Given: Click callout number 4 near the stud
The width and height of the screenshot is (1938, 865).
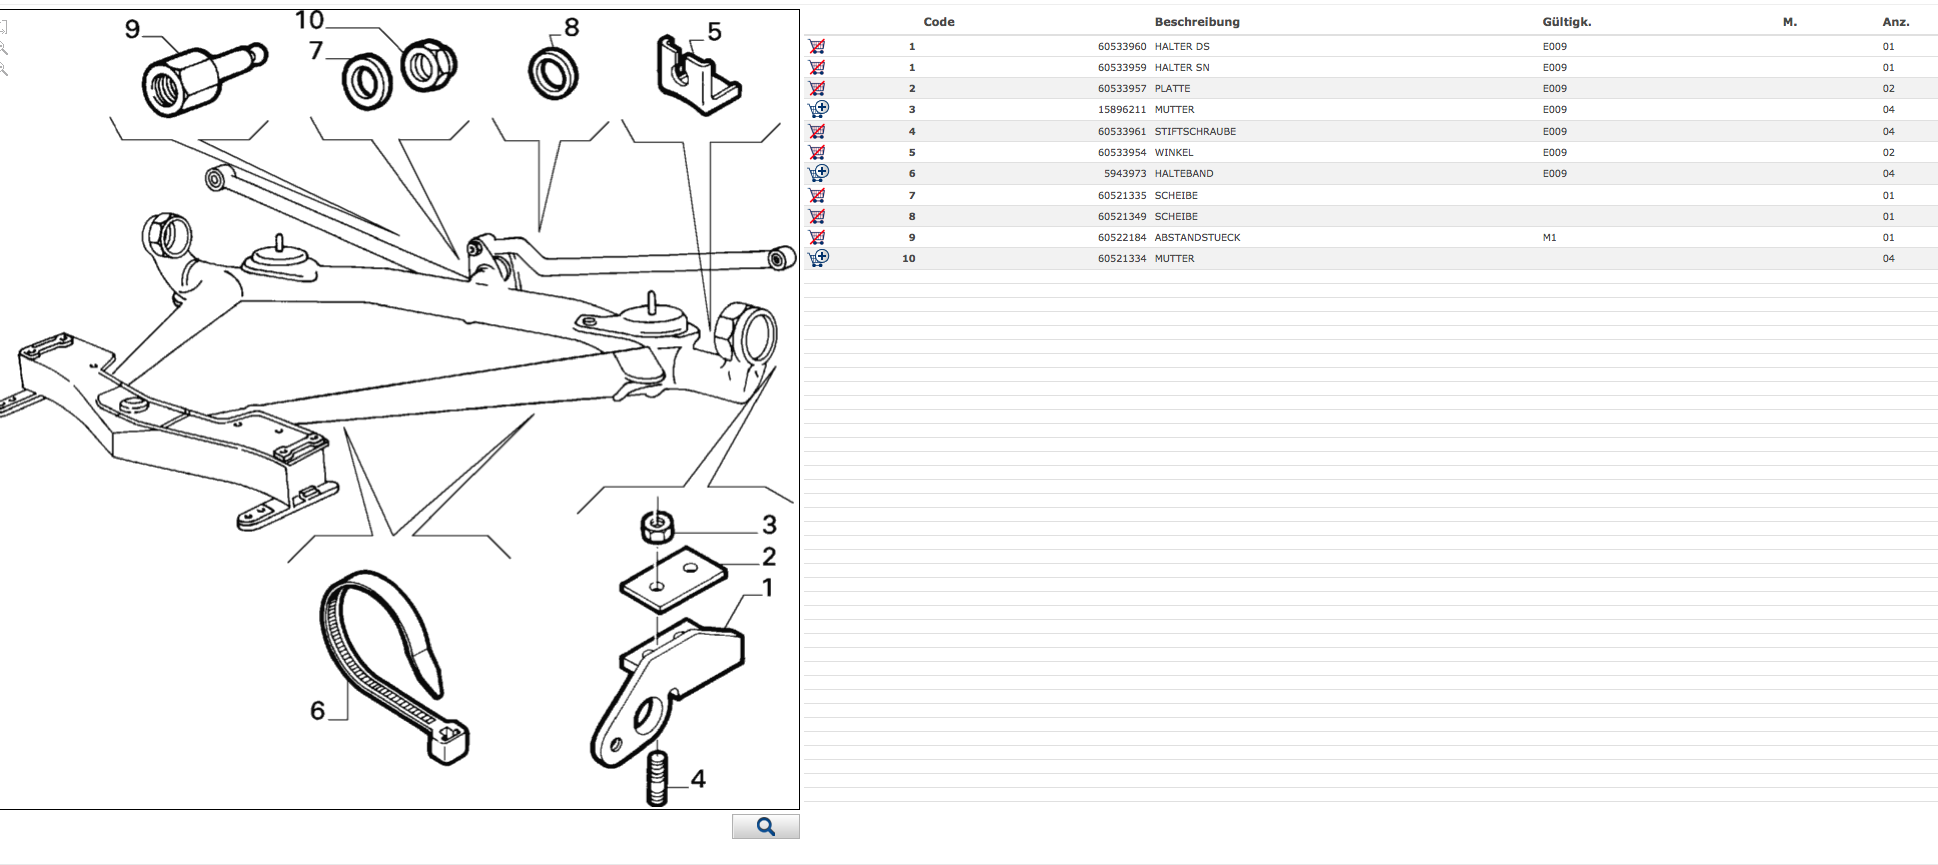Looking at the screenshot, I should (698, 779).
